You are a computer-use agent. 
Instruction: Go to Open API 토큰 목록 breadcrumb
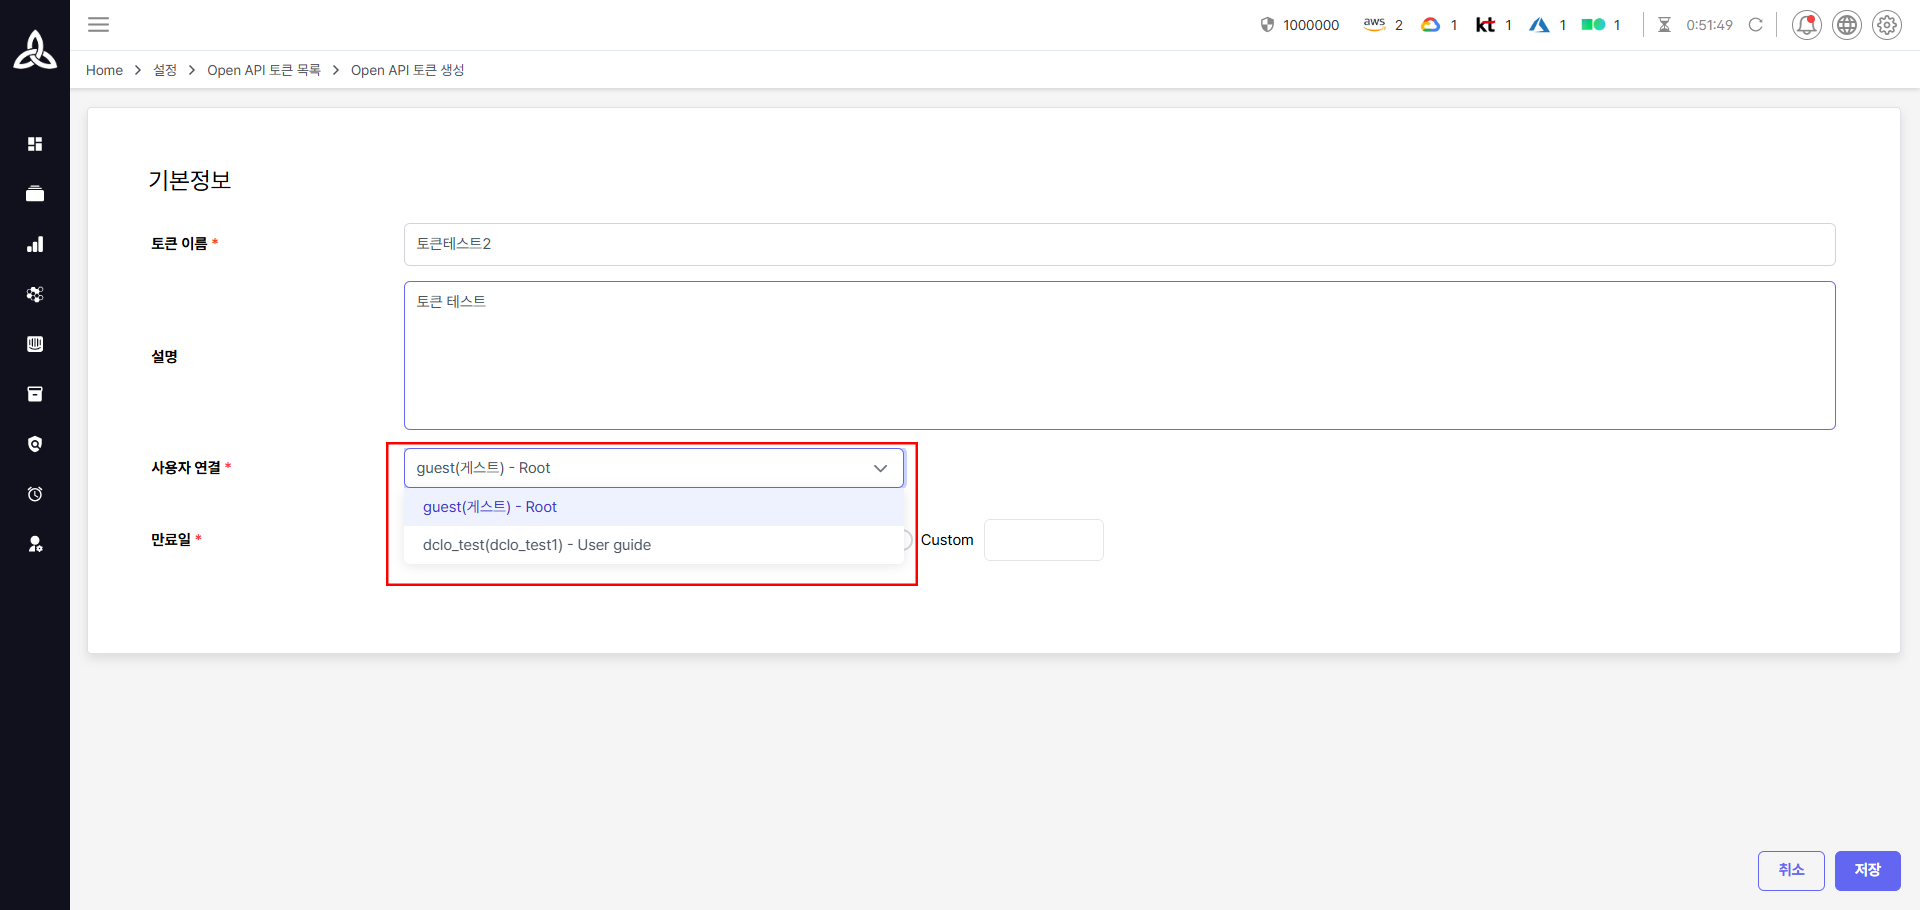tap(264, 70)
